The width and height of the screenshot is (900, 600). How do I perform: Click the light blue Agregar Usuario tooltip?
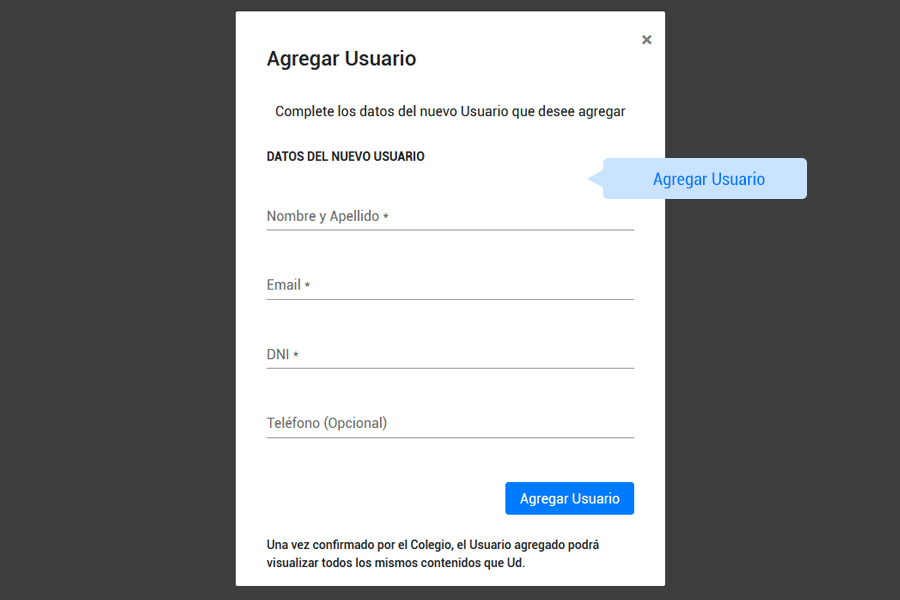(x=708, y=179)
